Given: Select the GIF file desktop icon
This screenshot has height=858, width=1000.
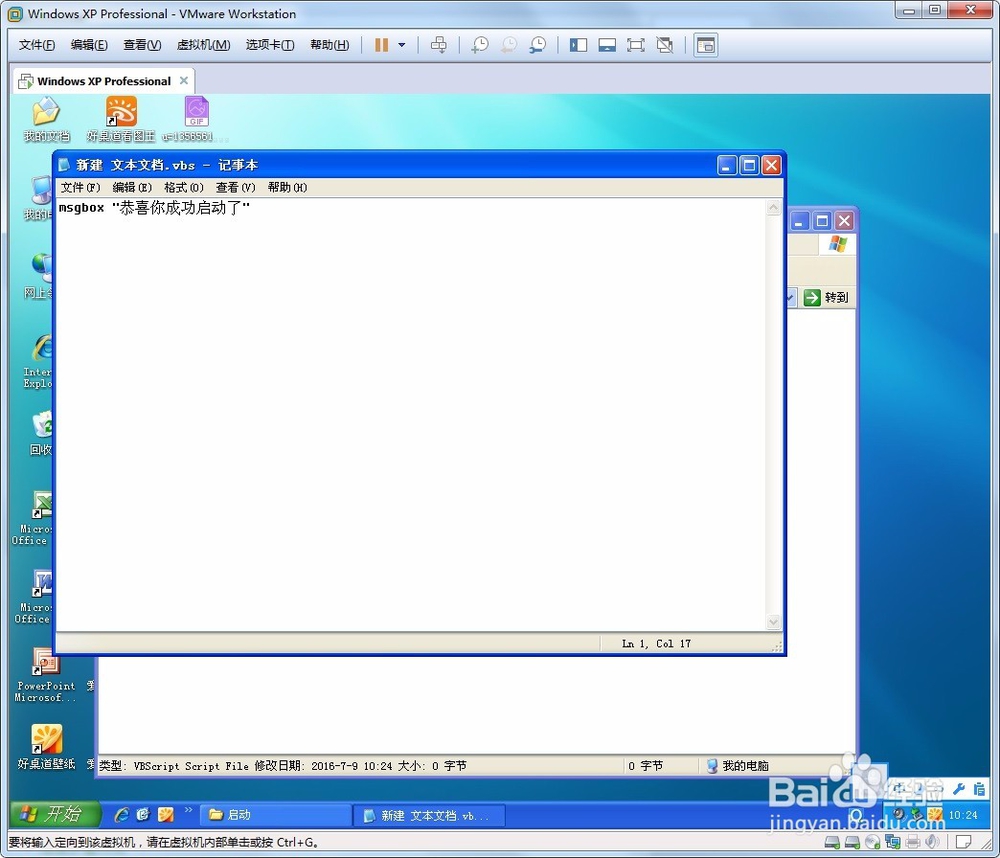Looking at the screenshot, I should coord(196,119).
